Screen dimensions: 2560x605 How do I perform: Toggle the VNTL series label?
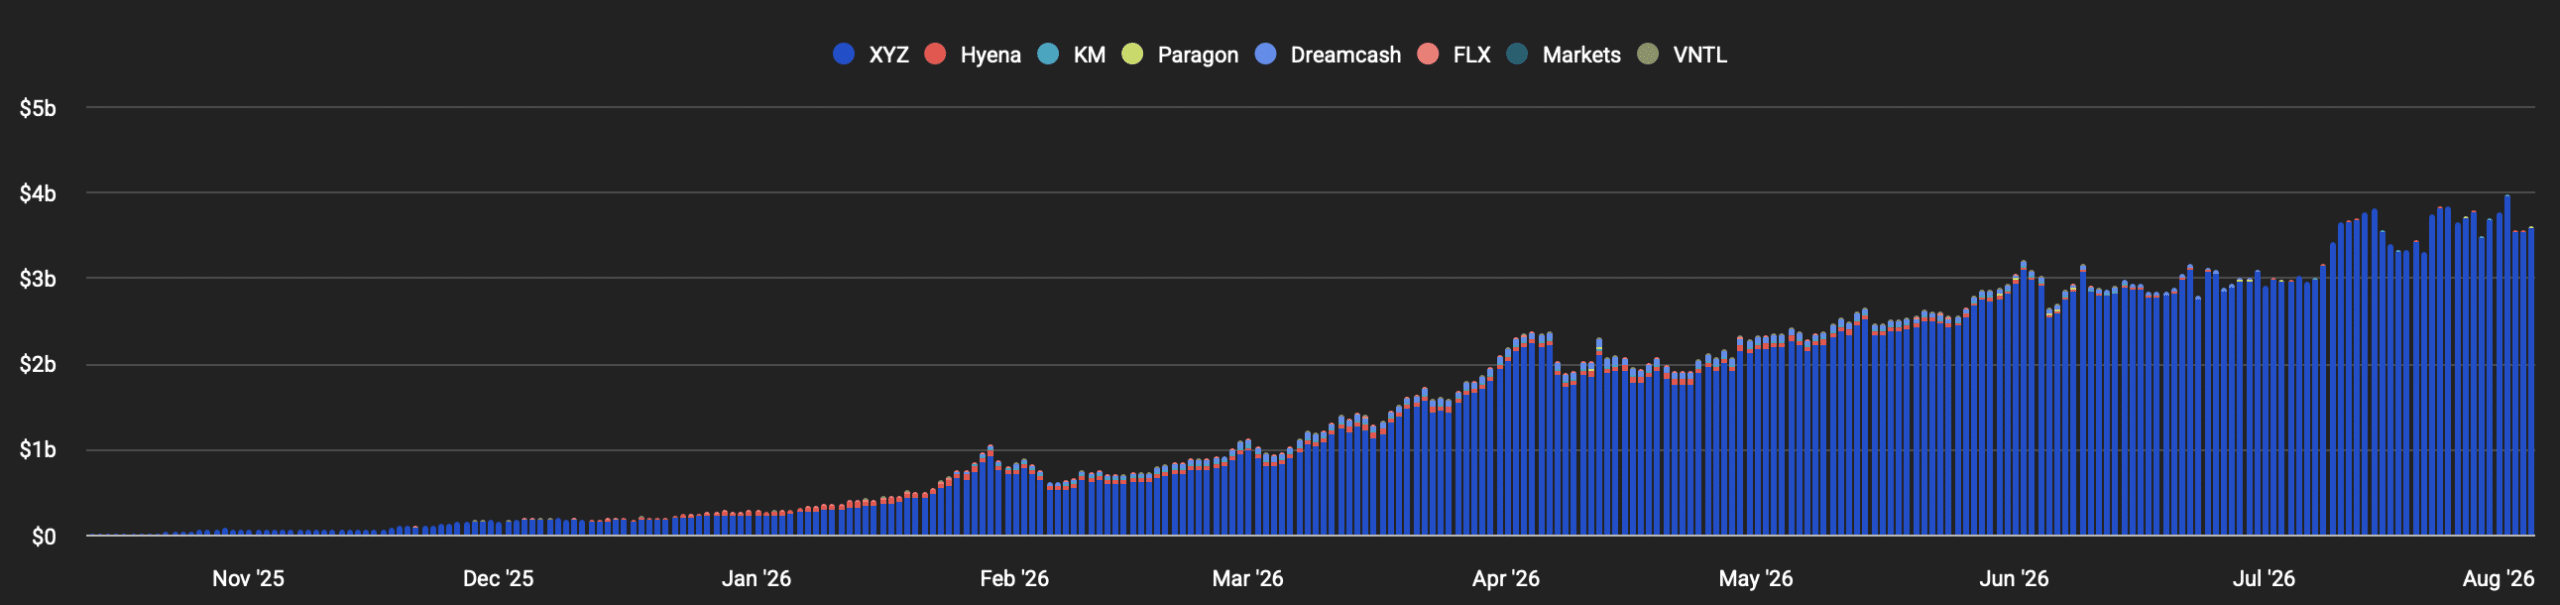[1700, 55]
